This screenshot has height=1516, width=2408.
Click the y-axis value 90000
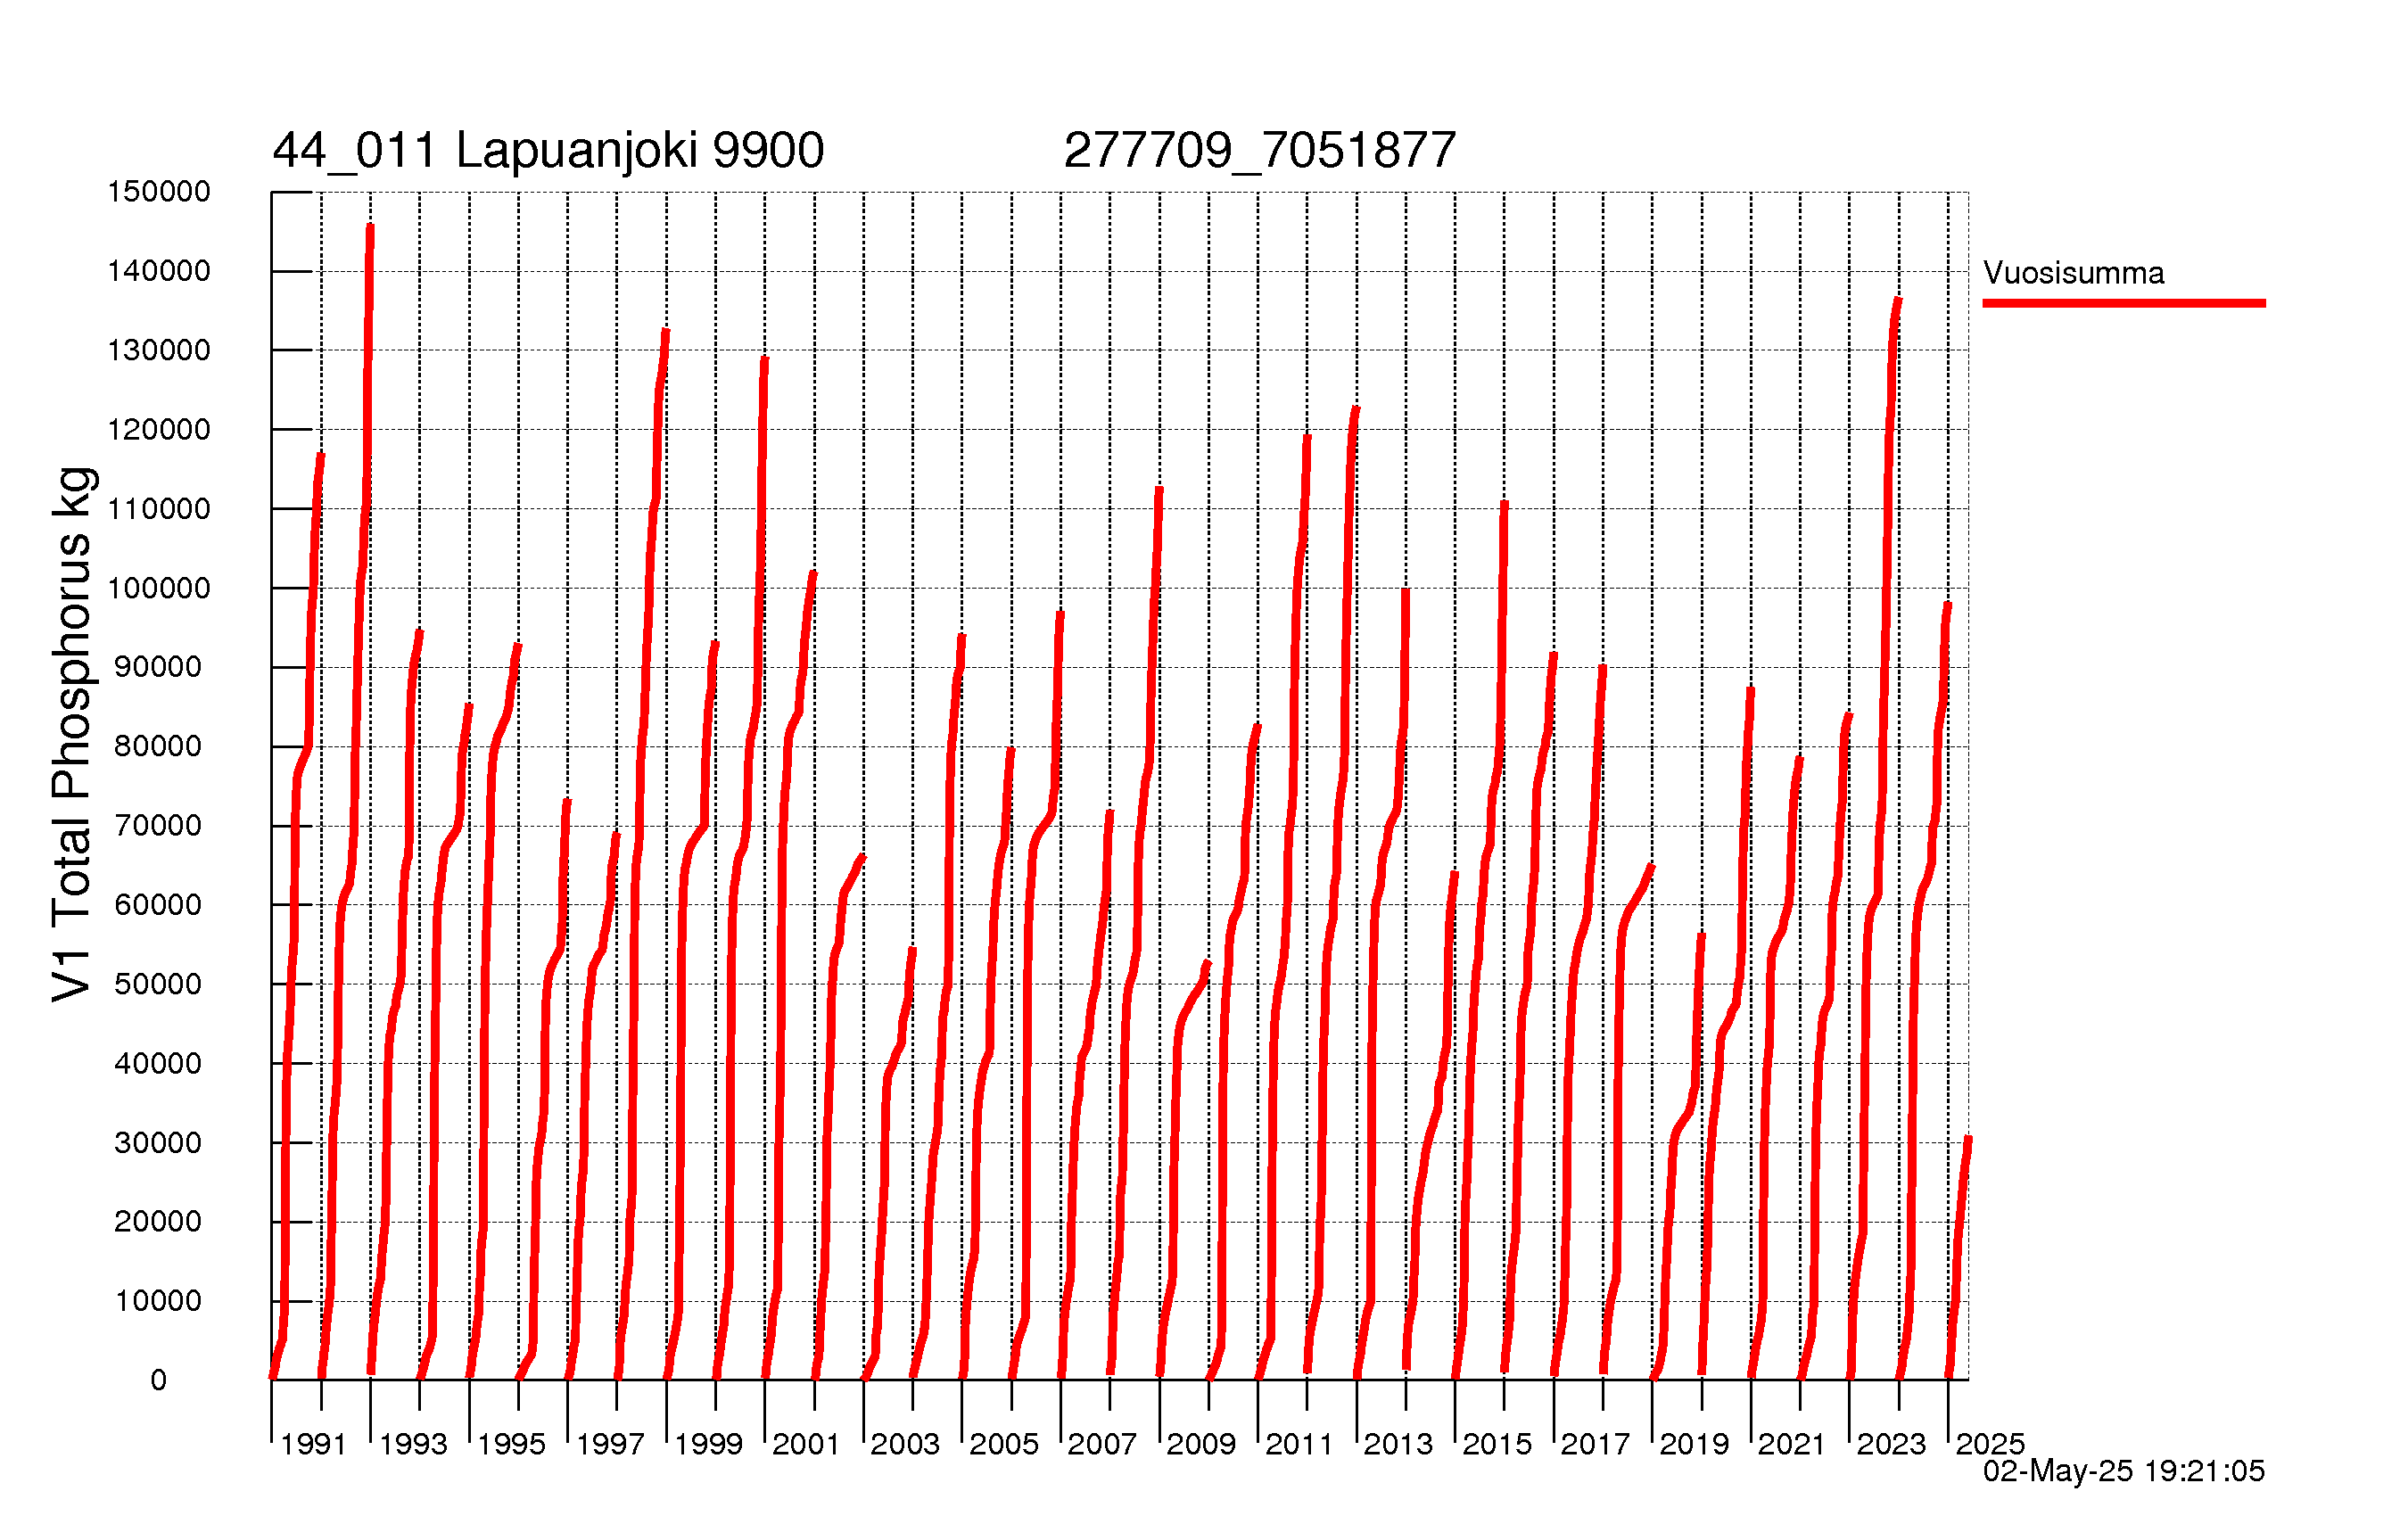click(158, 667)
